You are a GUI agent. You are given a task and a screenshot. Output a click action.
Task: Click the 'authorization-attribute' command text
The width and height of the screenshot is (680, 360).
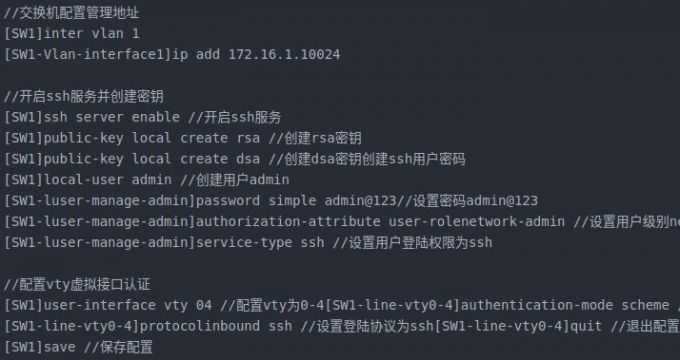pos(288,221)
